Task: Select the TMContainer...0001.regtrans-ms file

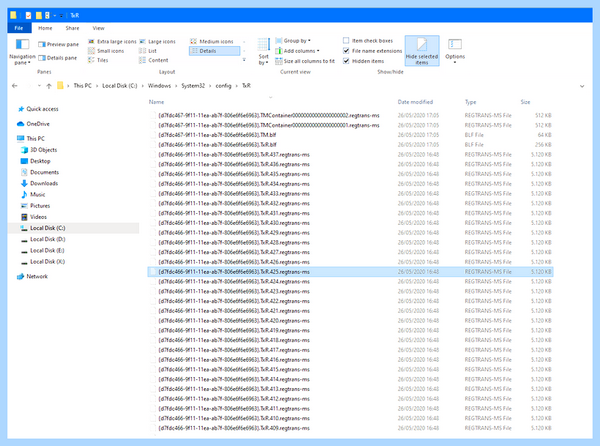Action: tap(350, 125)
